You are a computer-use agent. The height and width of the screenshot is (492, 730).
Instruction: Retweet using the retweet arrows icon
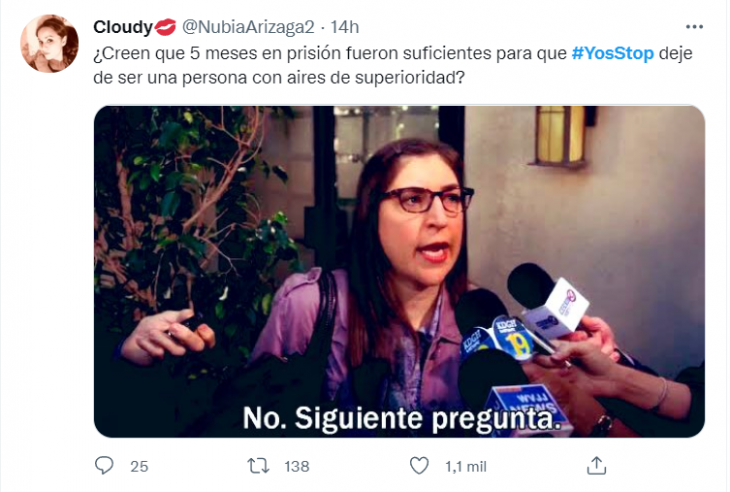click(258, 465)
